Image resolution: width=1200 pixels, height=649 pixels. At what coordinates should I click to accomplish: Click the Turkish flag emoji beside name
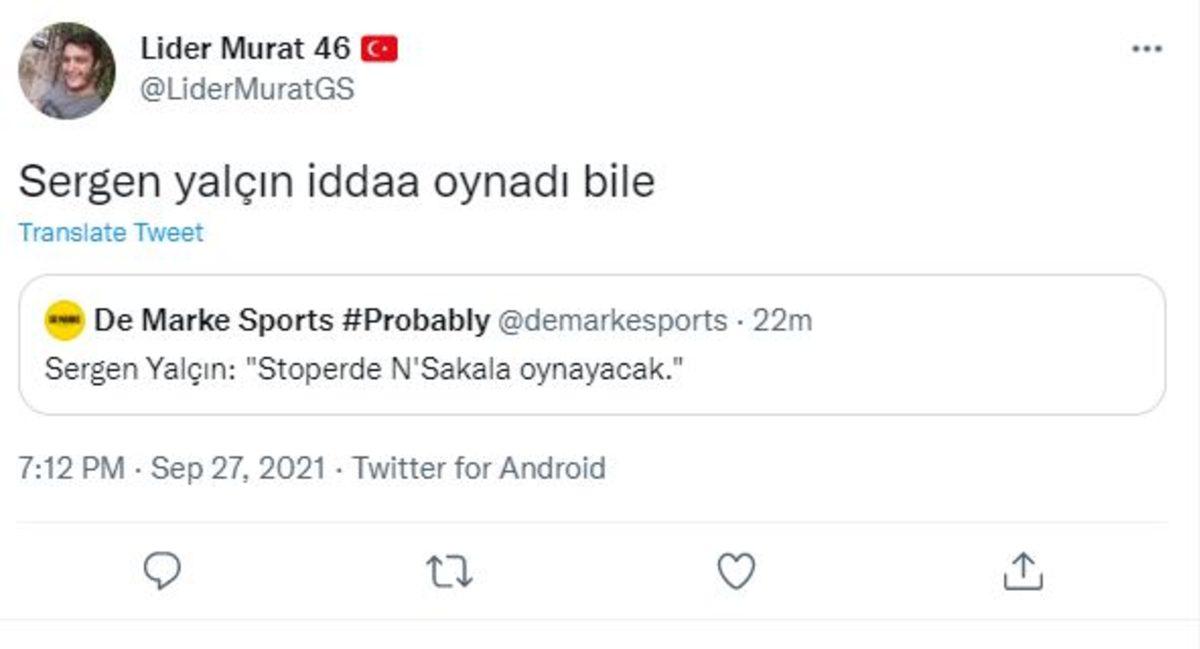(x=379, y=48)
